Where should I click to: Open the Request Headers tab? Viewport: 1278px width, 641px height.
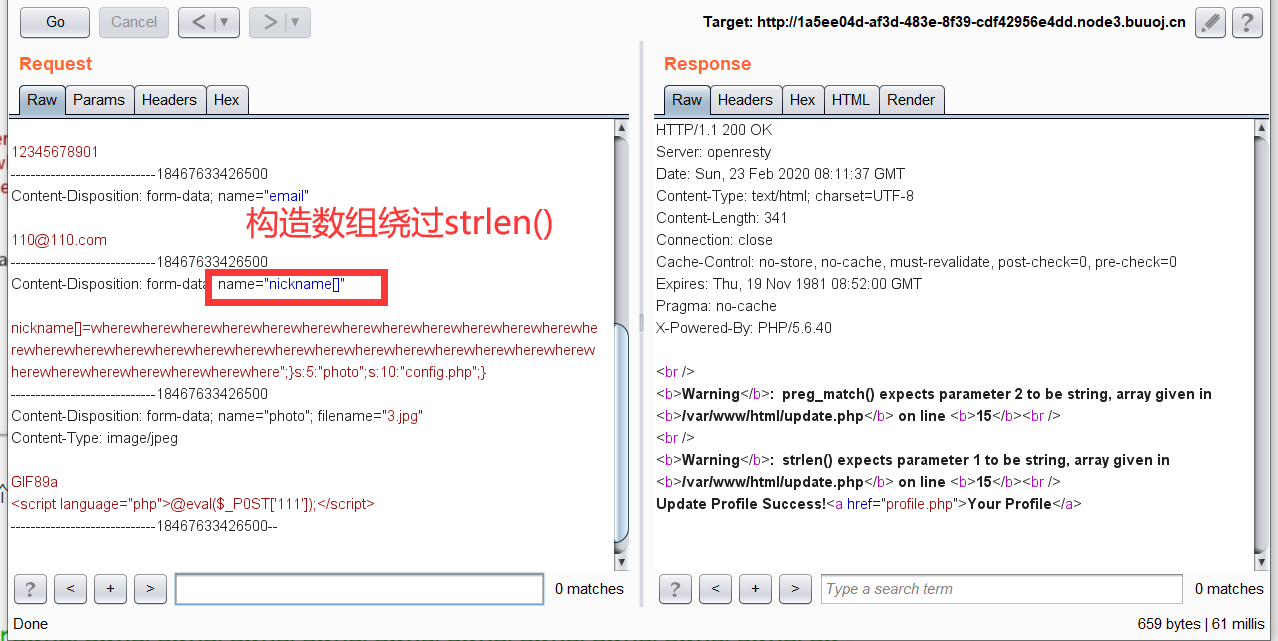169,100
